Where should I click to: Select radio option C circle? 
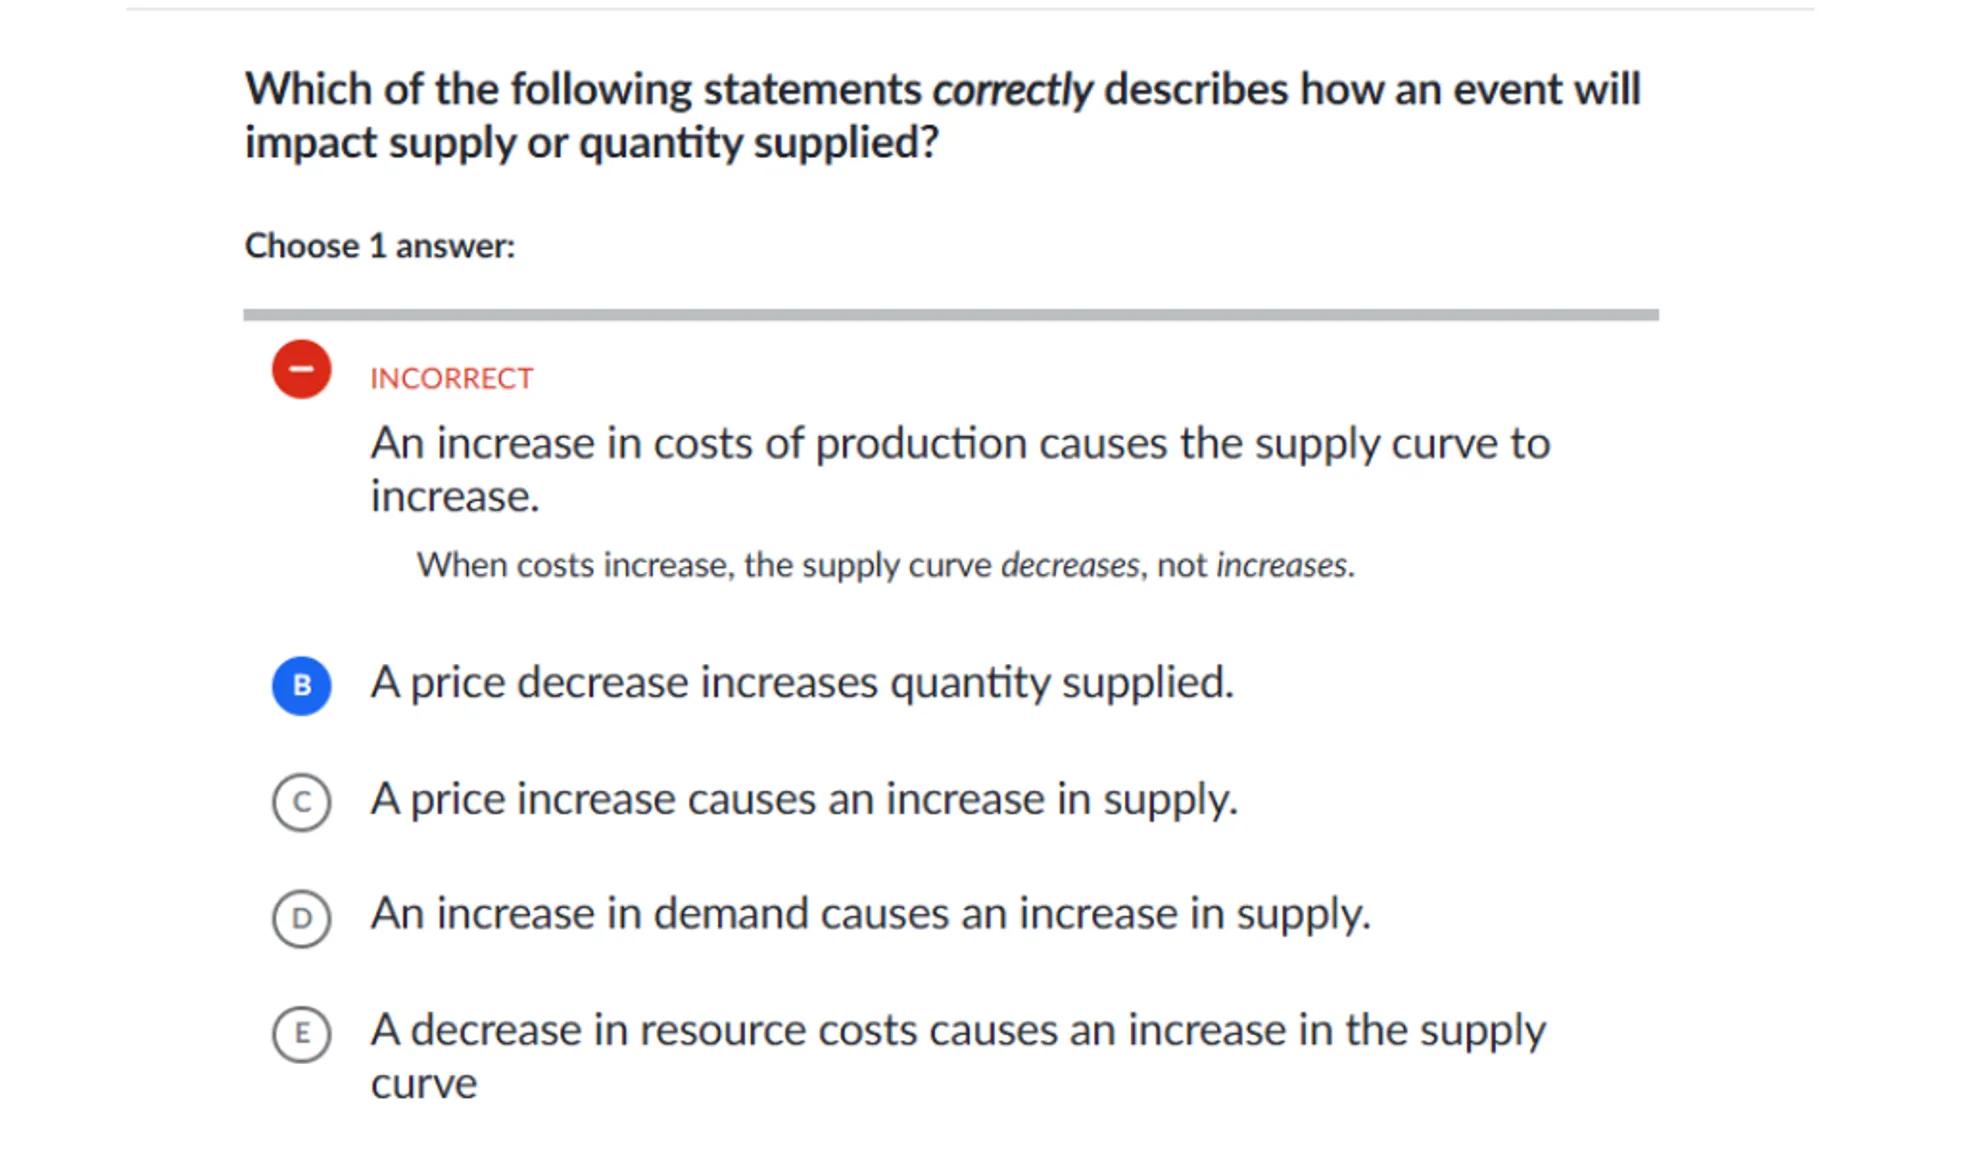click(301, 801)
